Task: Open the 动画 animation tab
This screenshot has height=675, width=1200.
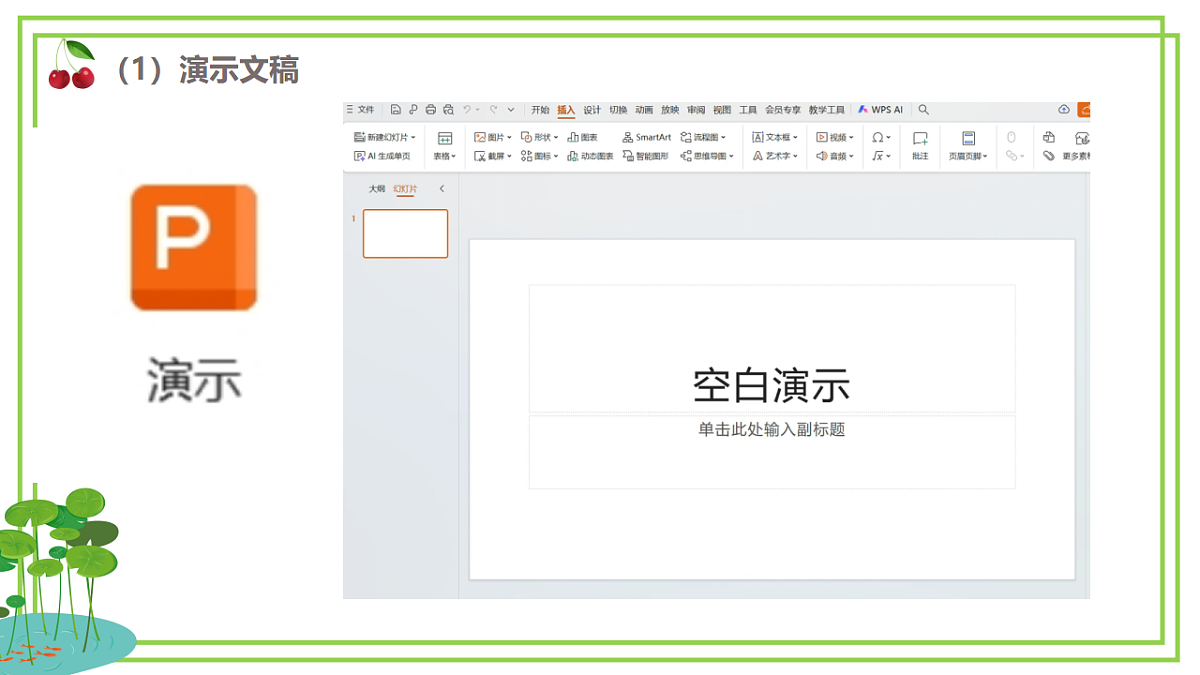Action: 644,110
